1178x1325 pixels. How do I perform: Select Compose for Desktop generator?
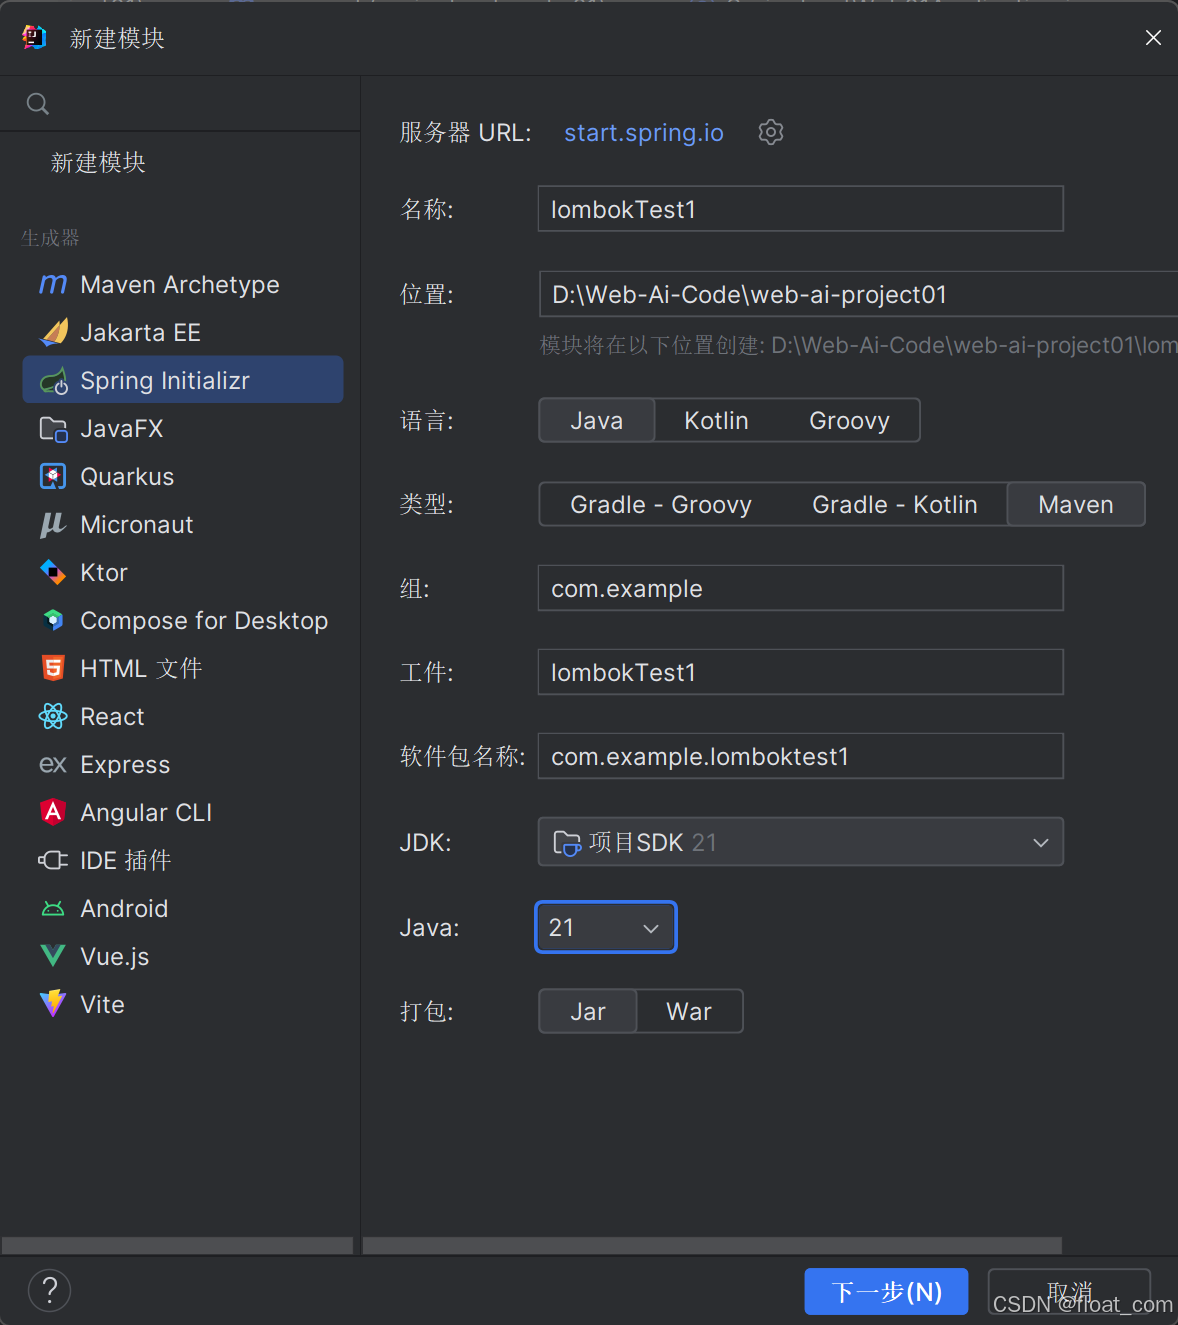pos(183,620)
